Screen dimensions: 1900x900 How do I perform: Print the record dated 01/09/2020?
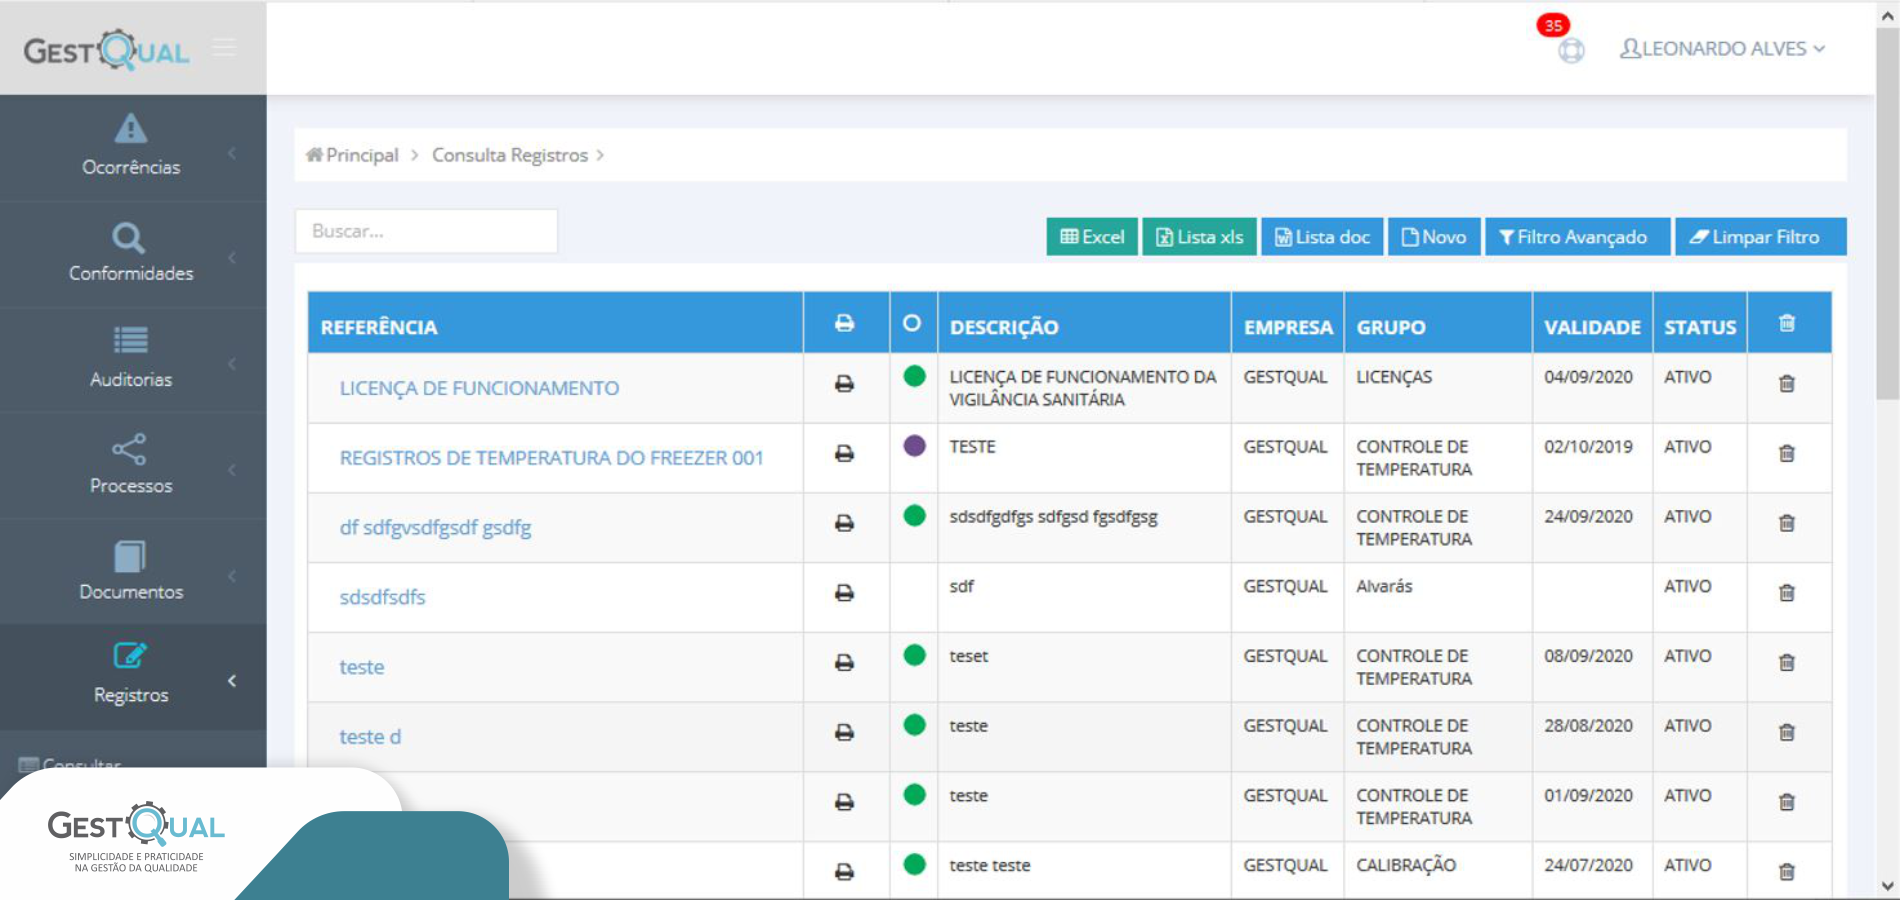pos(845,802)
